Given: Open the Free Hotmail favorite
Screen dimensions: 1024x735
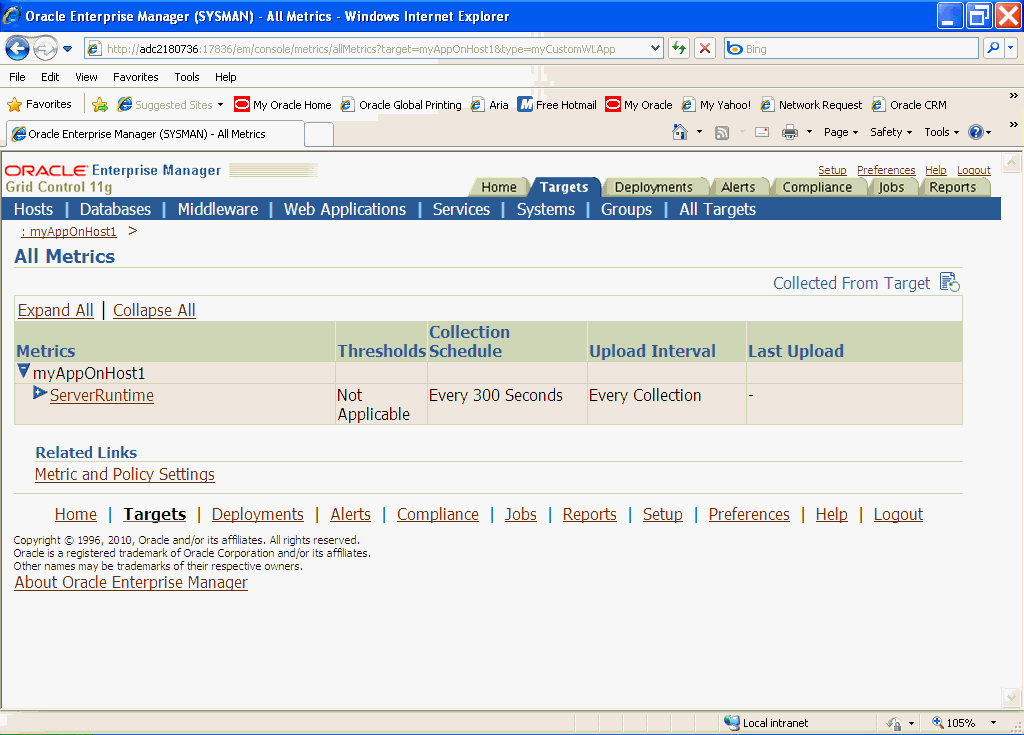Looking at the screenshot, I should [557, 105].
